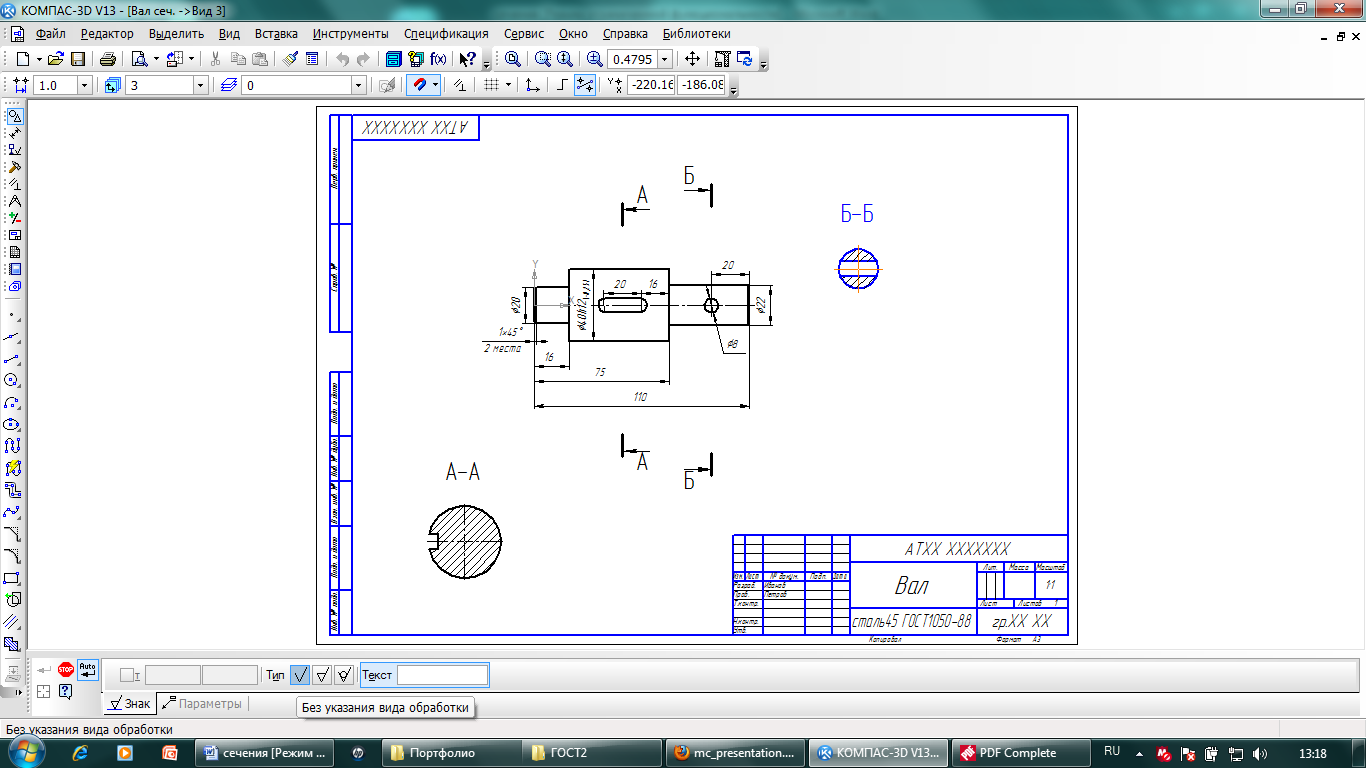The width and height of the screenshot is (1366, 768).
Task: Open the document manager icon
Action: pos(394,59)
